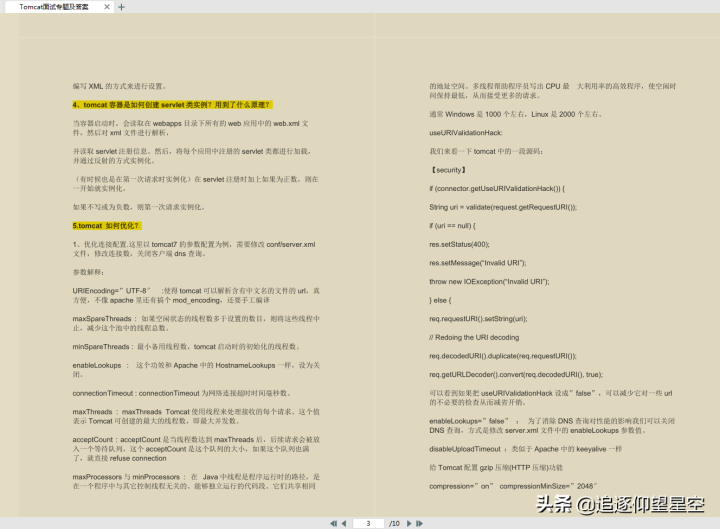This screenshot has width=720, height=529.
Task: Click the paragraph starting 1、优化连接配置
Action: pos(194,249)
